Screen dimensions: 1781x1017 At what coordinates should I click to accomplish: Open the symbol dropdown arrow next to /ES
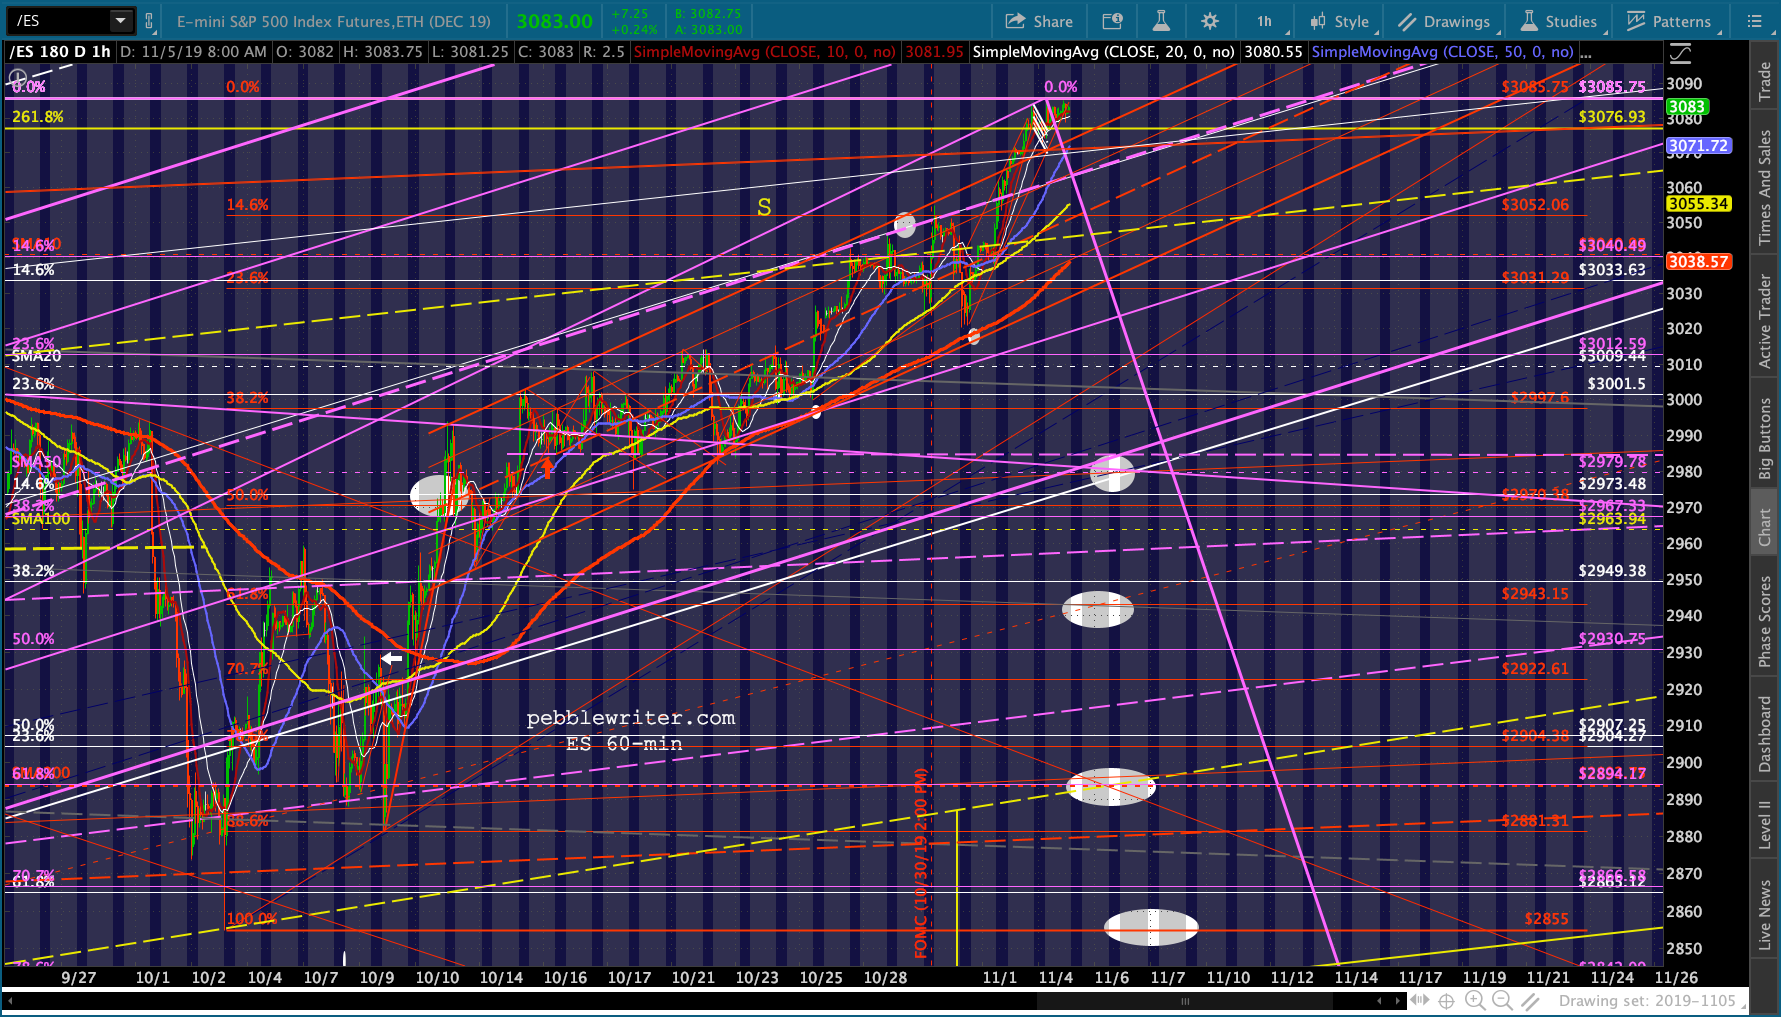[x=120, y=20]
